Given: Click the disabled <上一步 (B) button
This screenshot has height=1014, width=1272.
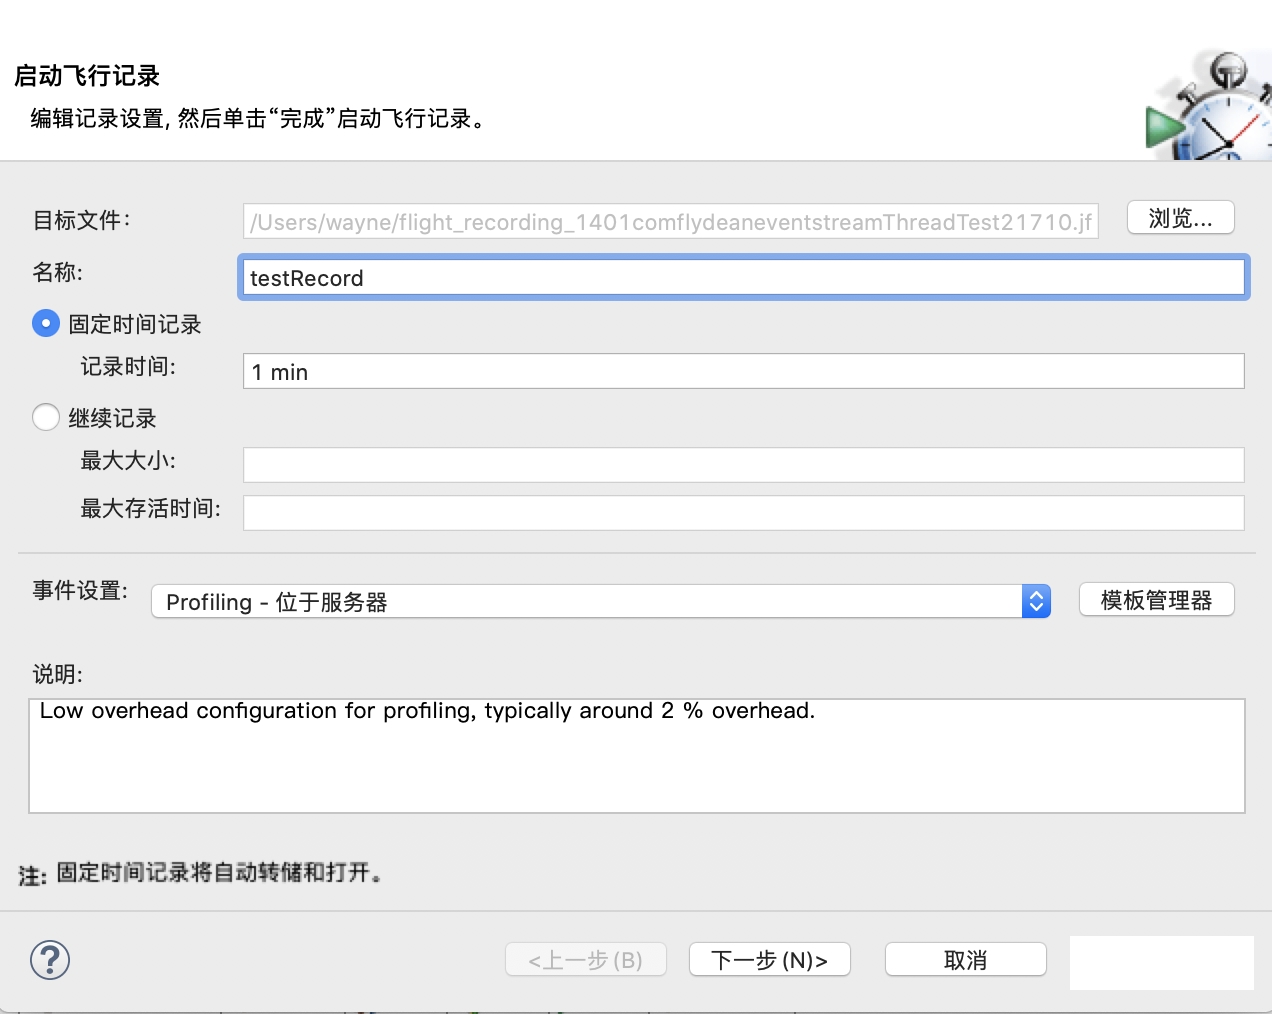Looking at the screenshot, I should (585, 960).
